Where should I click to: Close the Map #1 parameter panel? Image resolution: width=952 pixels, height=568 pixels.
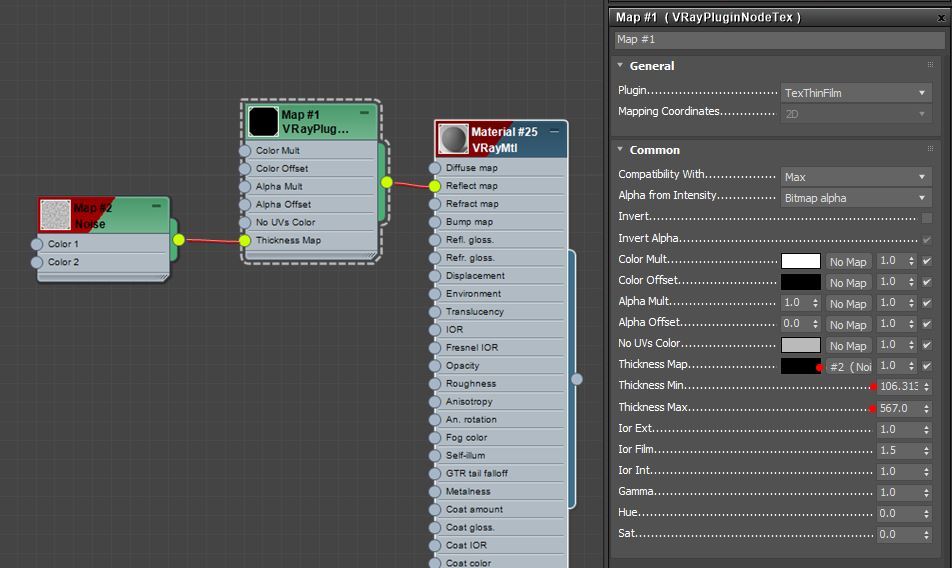coord(941,18)
